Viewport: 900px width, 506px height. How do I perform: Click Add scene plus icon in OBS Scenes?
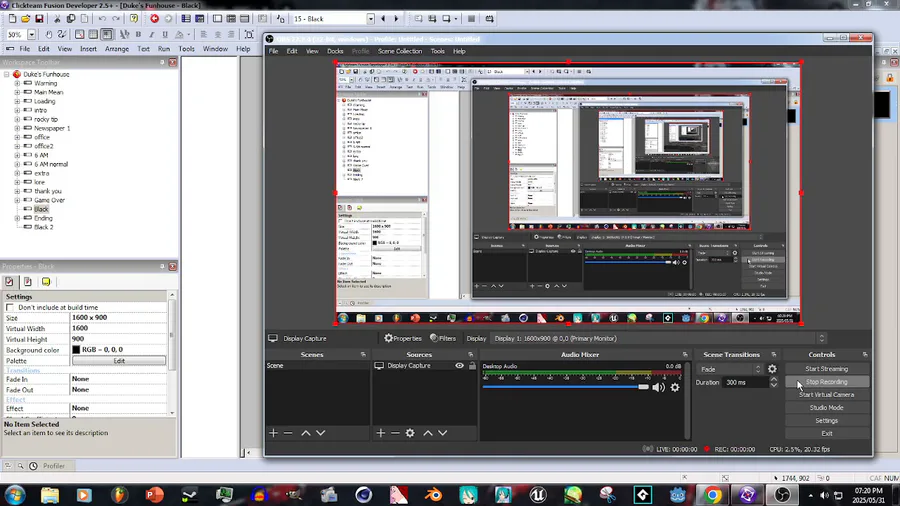tap(273, 433)
